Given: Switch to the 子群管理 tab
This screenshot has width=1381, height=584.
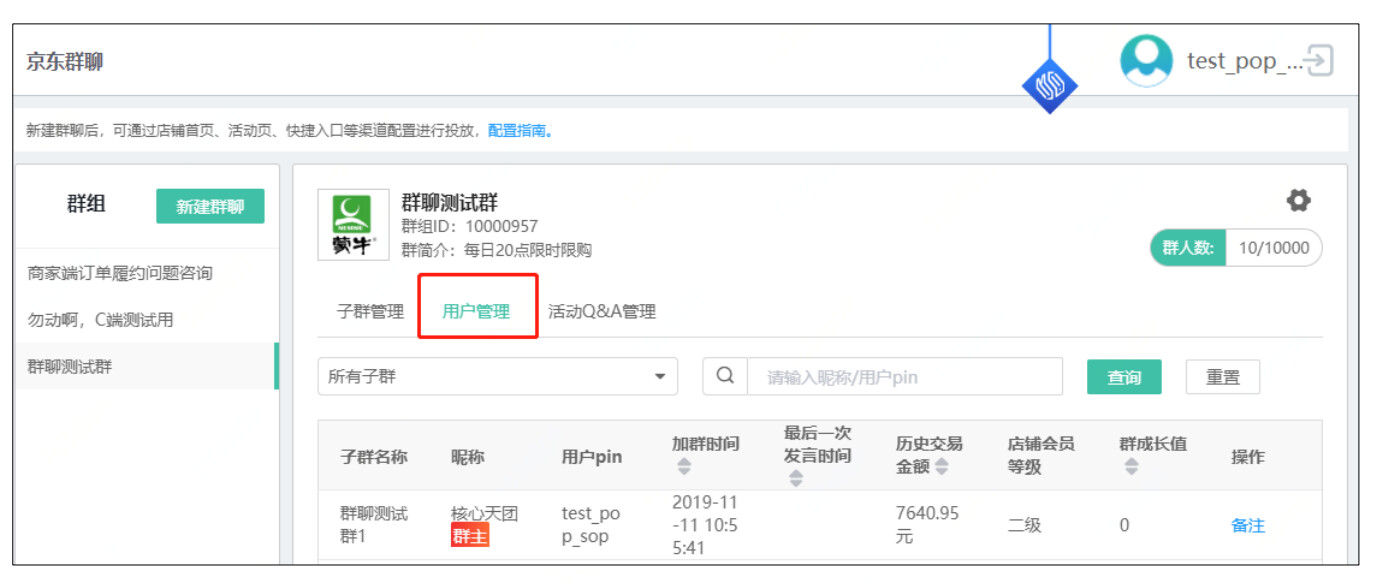Looking at the screenshot, I should click(x=370, y=311).
